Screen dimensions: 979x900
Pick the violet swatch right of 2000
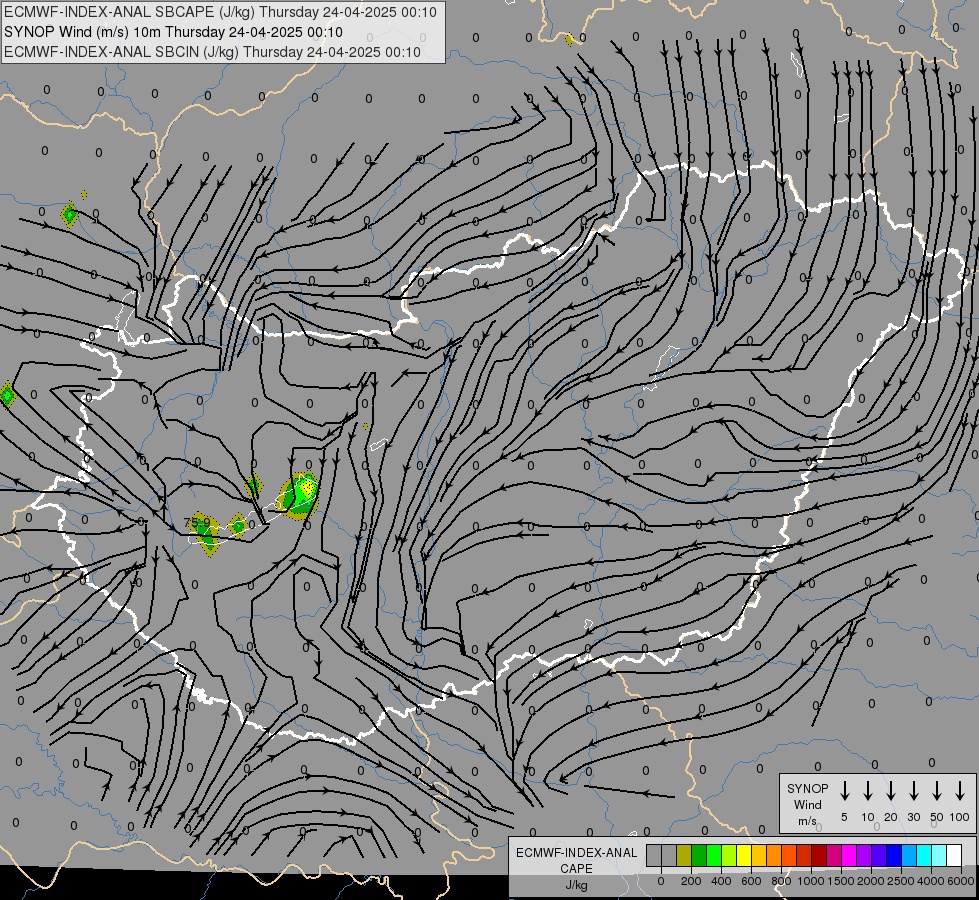(x=880, y=855)
